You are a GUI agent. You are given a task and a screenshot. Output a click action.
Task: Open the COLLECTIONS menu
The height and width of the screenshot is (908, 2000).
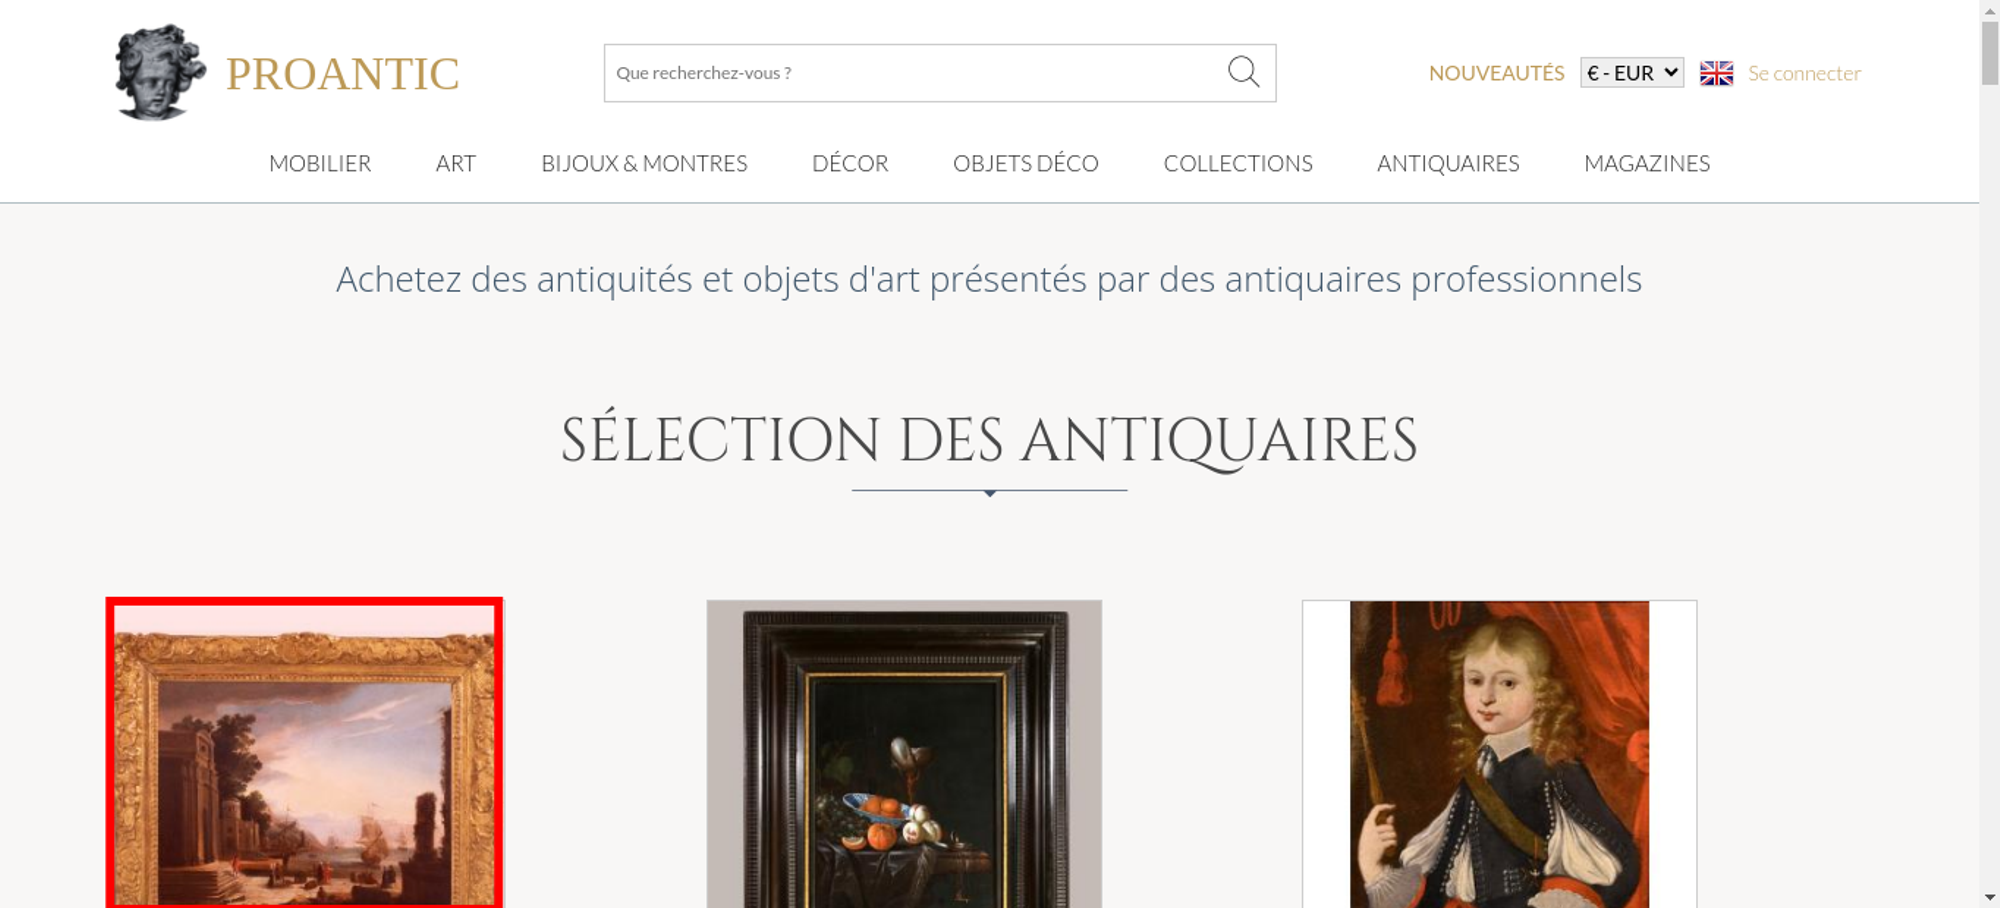pyautogui.click(x=1238, y=163)
